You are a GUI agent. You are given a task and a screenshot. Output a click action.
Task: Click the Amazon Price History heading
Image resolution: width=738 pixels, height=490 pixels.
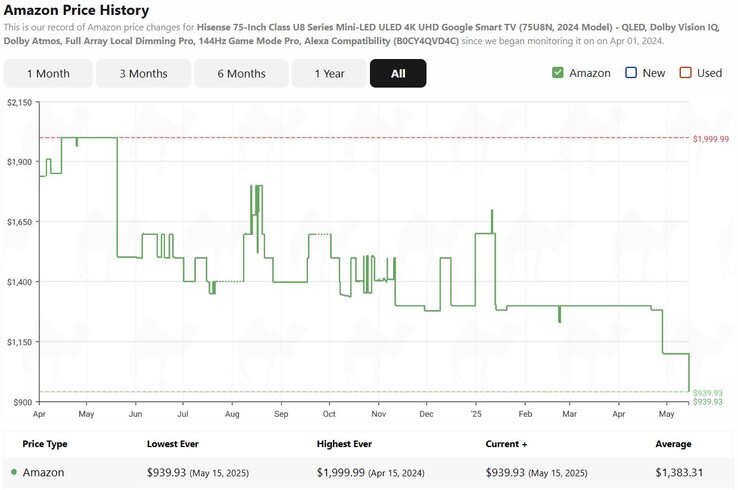(x=76, y=10)
